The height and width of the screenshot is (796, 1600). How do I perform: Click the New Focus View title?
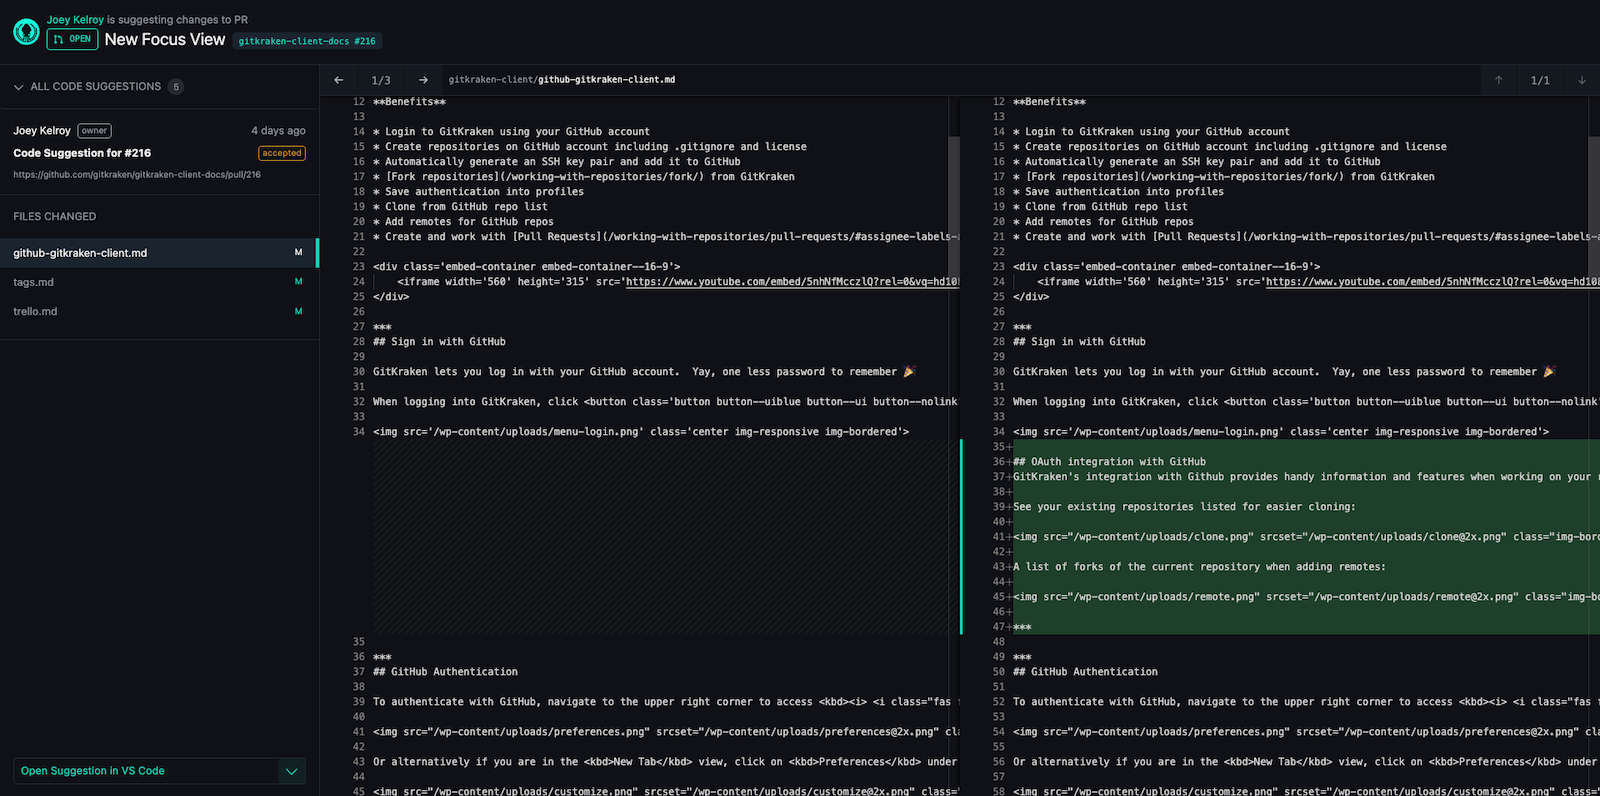coord(165,40)
